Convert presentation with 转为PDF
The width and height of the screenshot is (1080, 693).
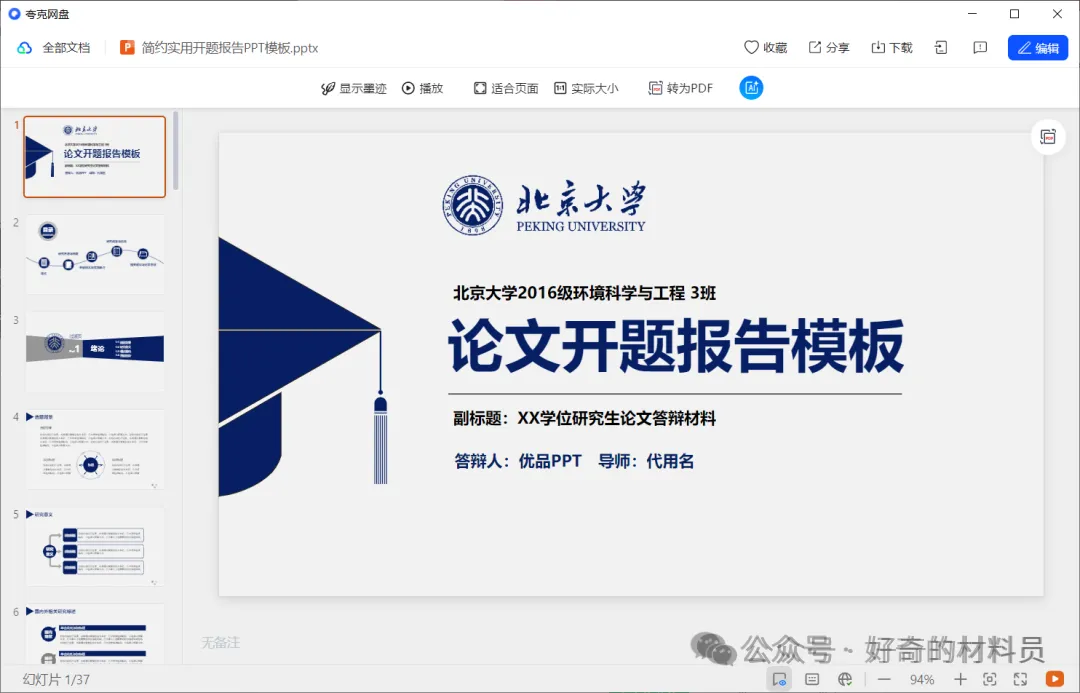tap(681, 88)
